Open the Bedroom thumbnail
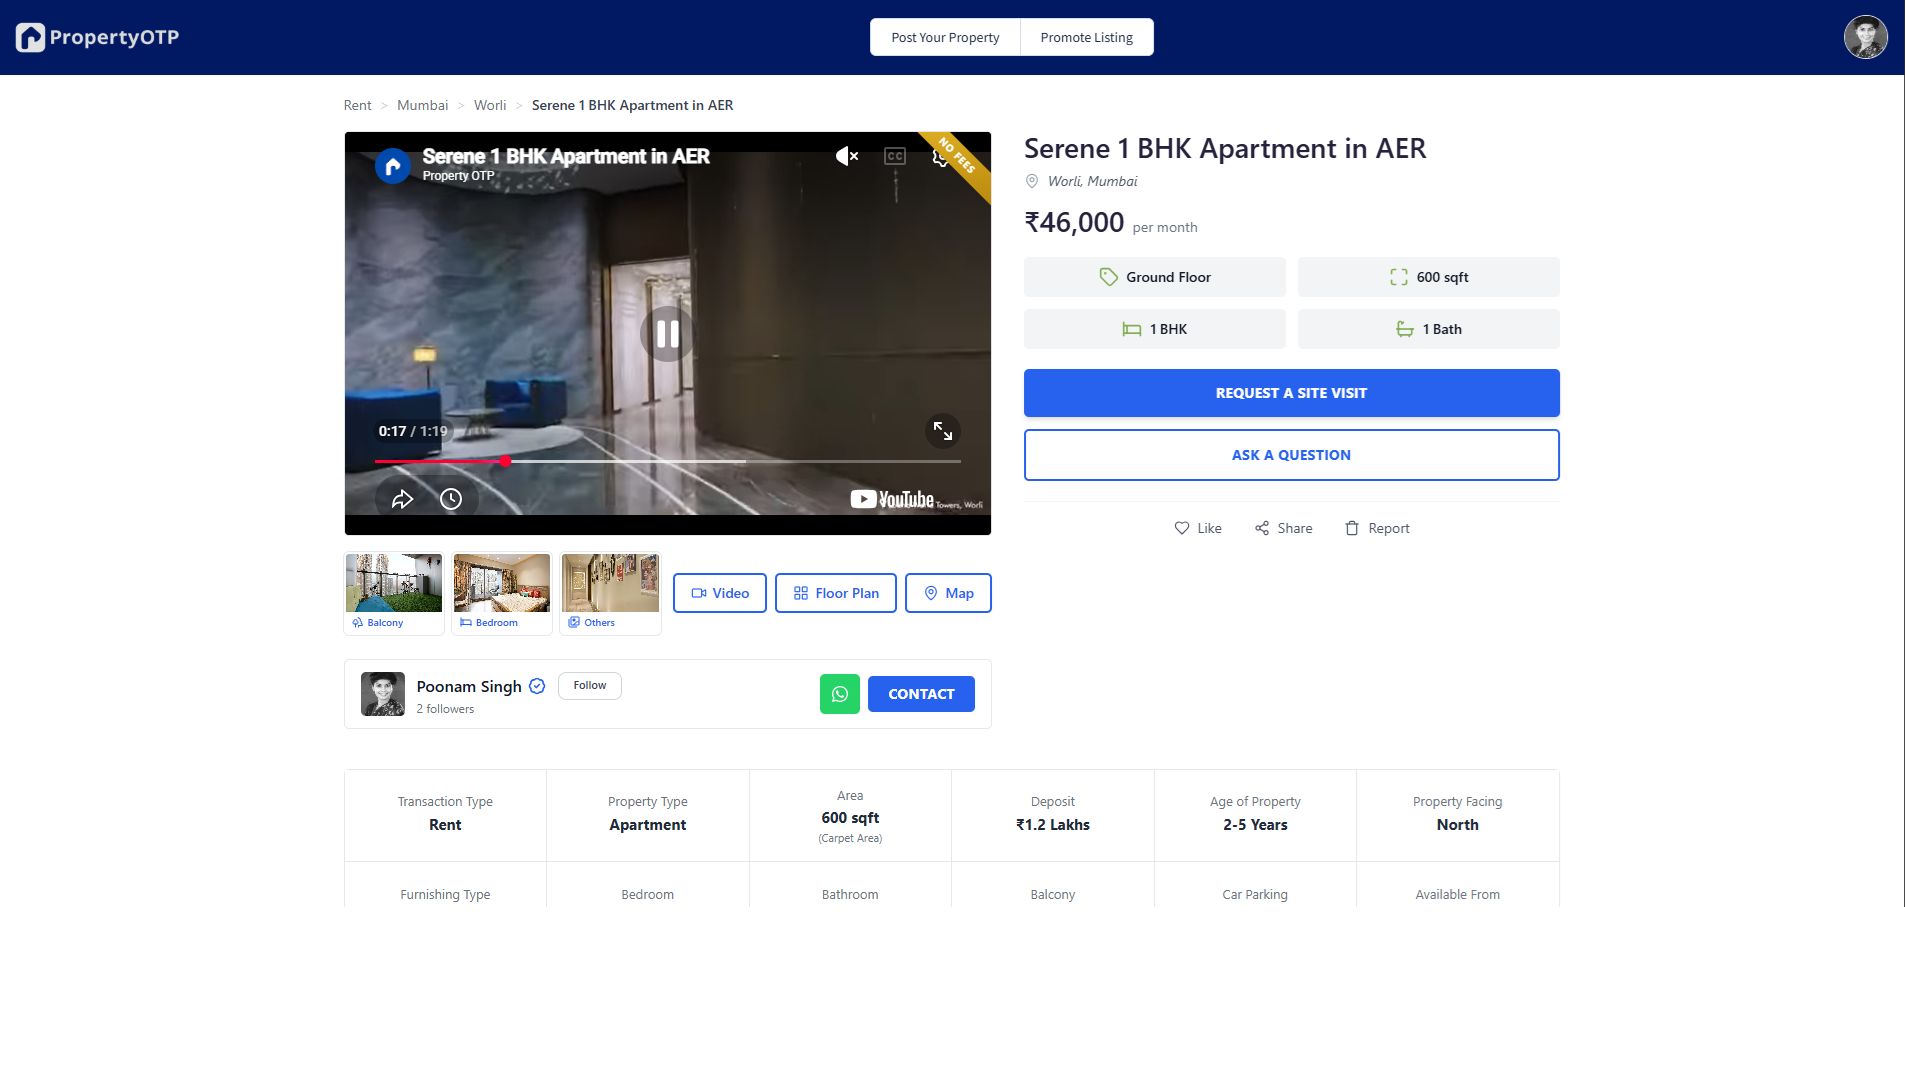Image resolution: width=1905 pixels, height=1067 pixels. coord(502,593)
